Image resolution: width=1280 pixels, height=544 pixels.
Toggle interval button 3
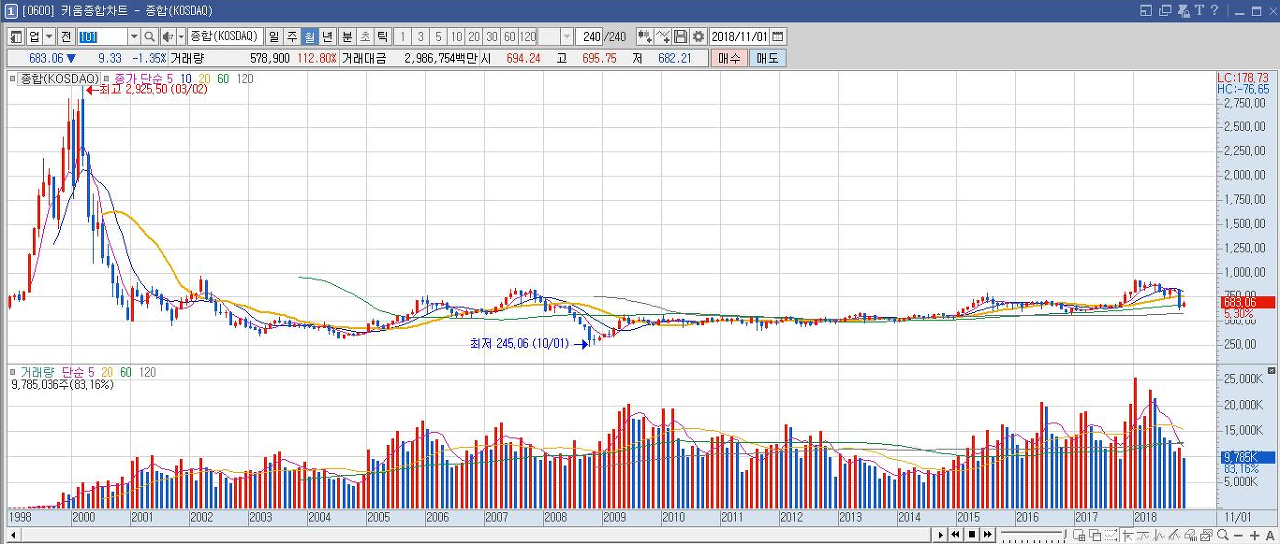[x=420, y=37]
